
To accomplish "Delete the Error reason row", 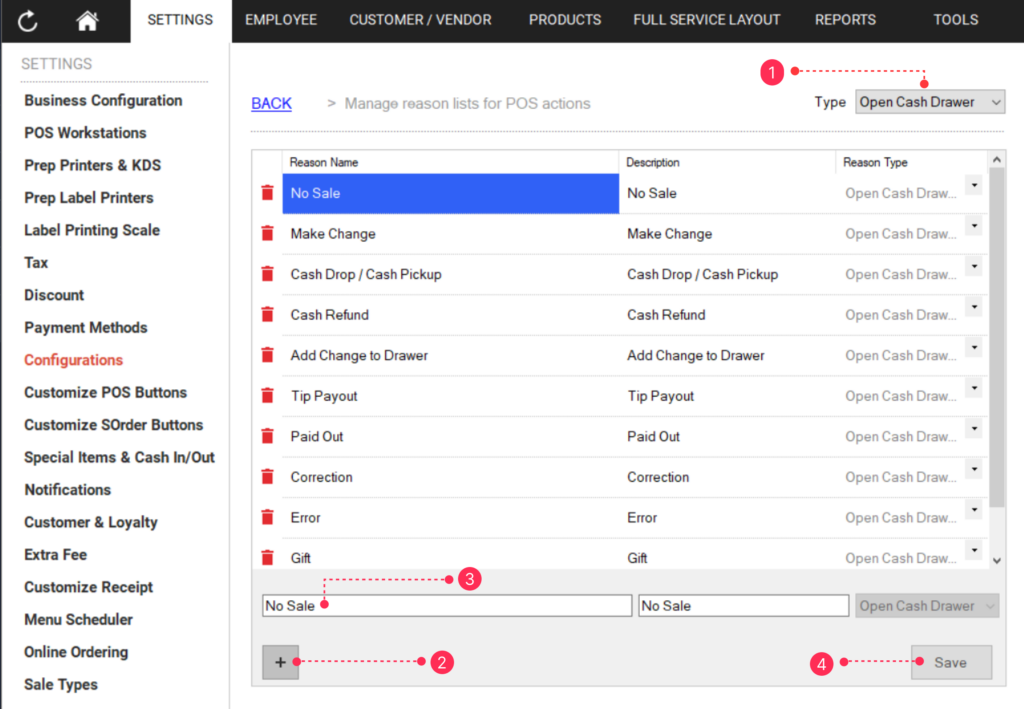I will (267, 517).
